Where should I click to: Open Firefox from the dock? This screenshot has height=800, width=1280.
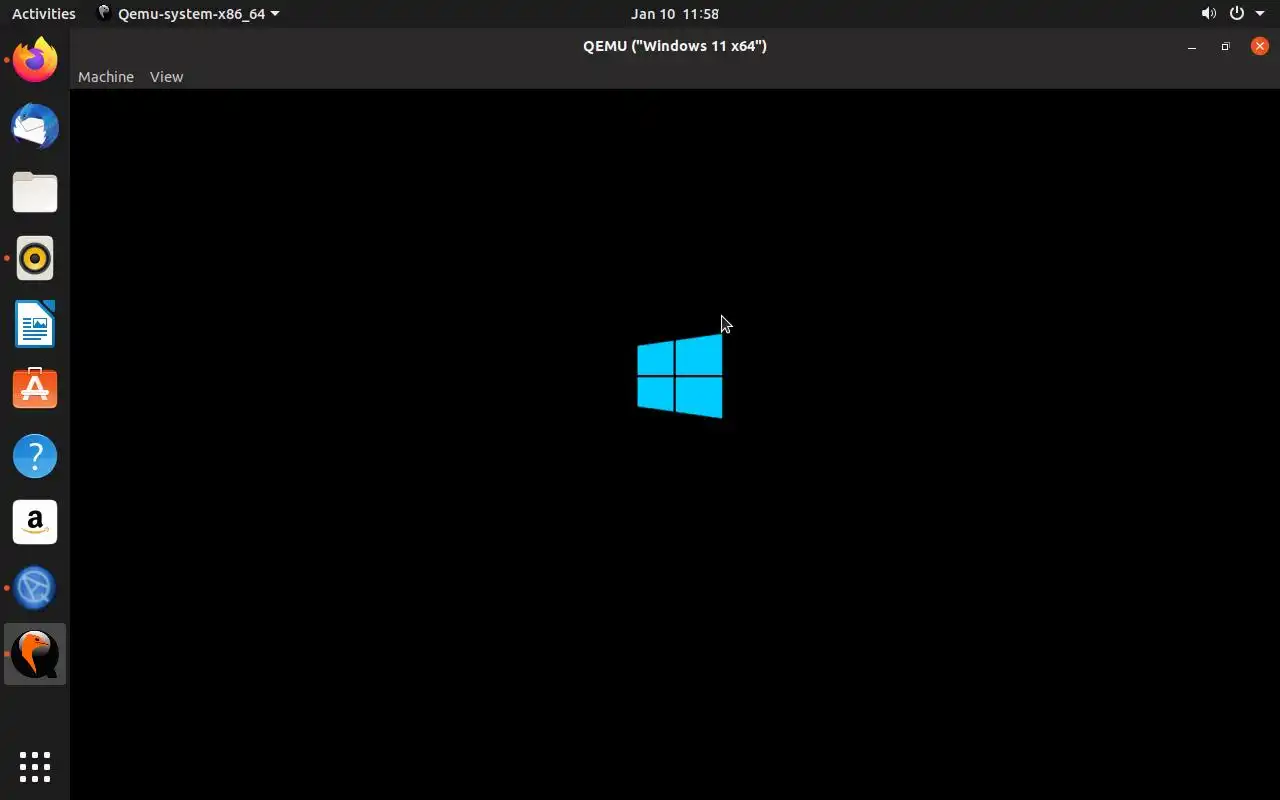(35, 60)
